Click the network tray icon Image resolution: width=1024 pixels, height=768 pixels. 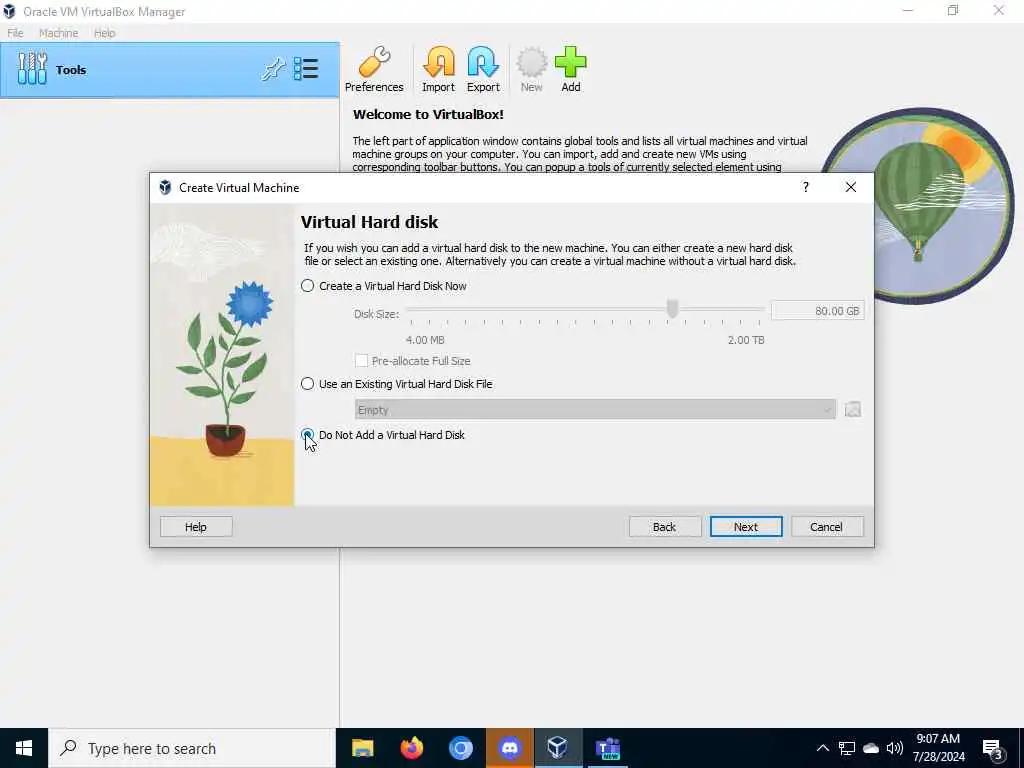click(x=847, y=748)
